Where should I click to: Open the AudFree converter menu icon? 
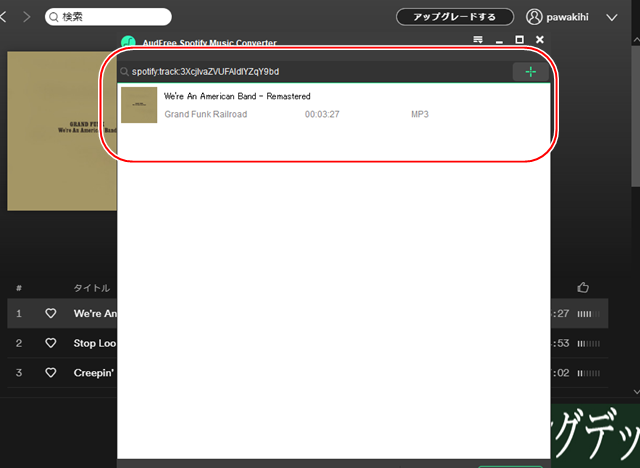point(478,40)
